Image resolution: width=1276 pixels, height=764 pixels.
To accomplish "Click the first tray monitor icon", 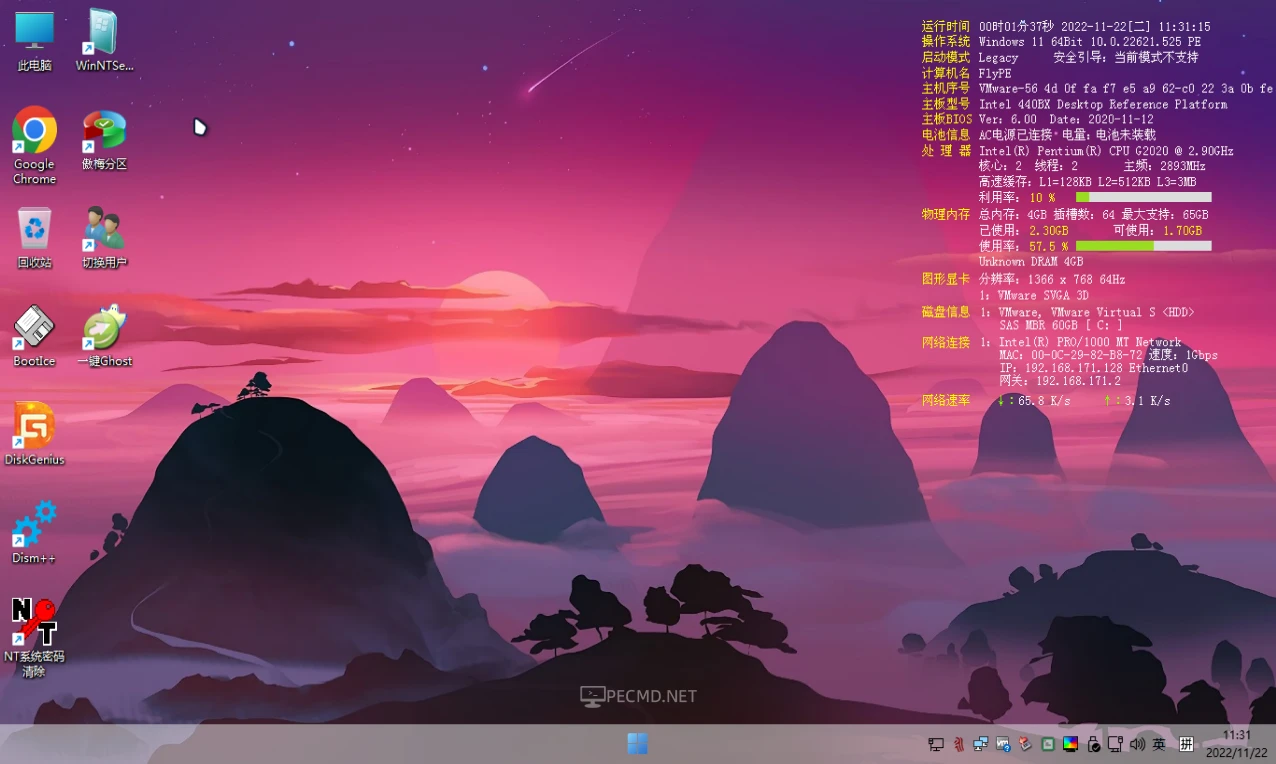I will [x=936, y=744].
